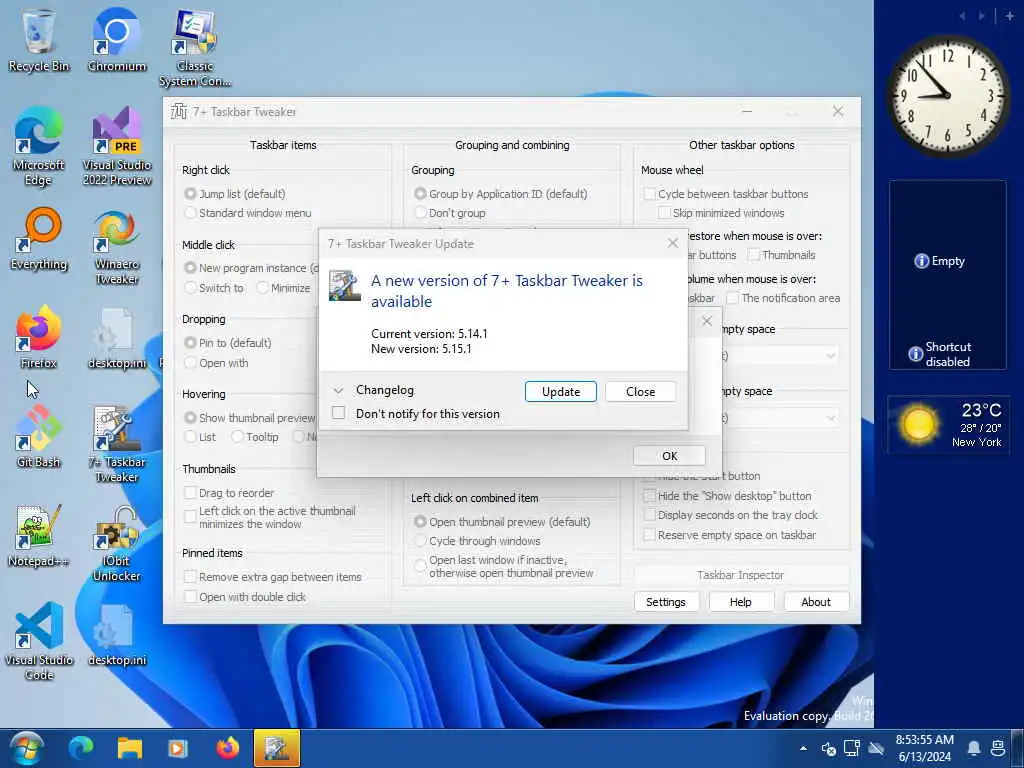Check Remove extra gap between items

coord(190,577)
